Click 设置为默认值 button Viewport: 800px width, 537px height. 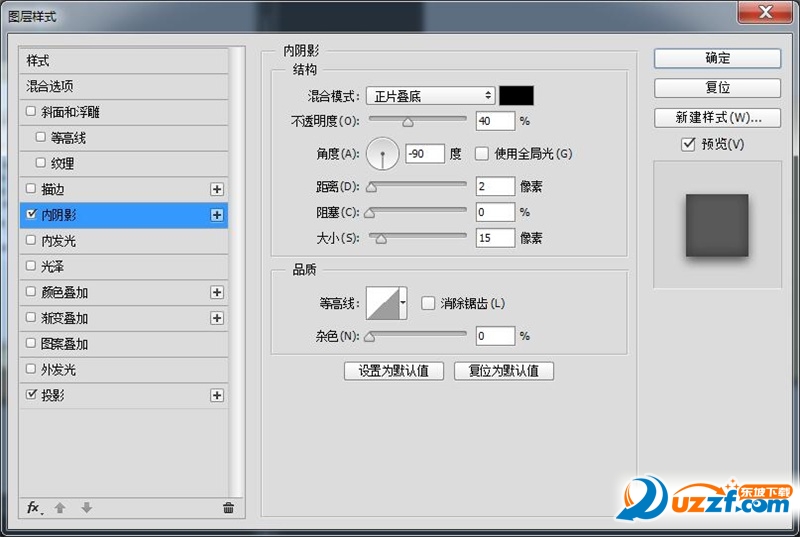click(x=394, y=371)
